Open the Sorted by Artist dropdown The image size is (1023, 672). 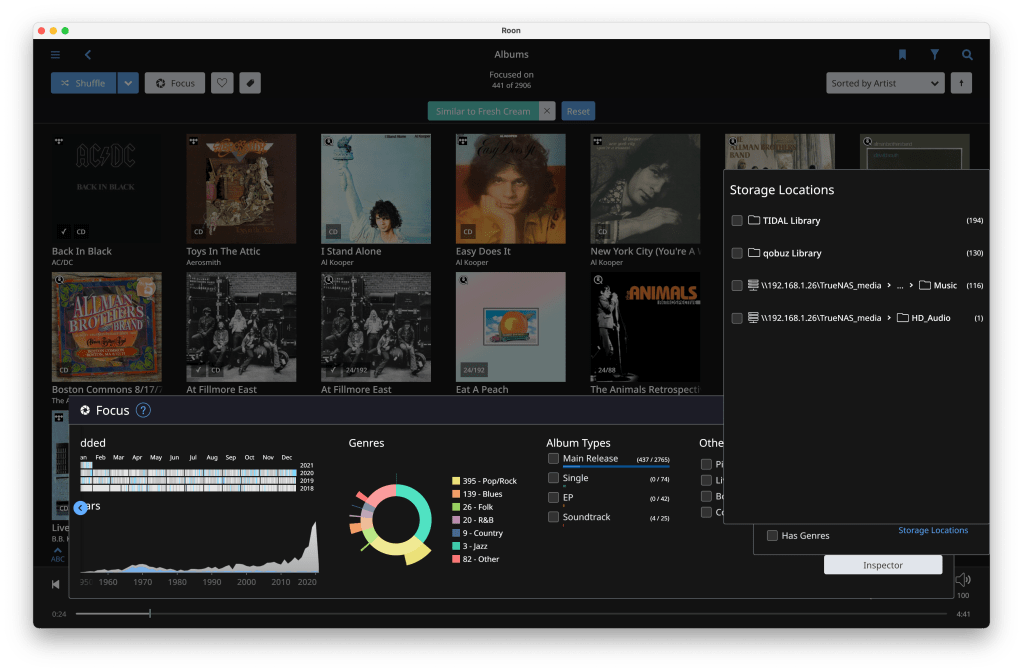pyautogui.click(x=885, y=84)
